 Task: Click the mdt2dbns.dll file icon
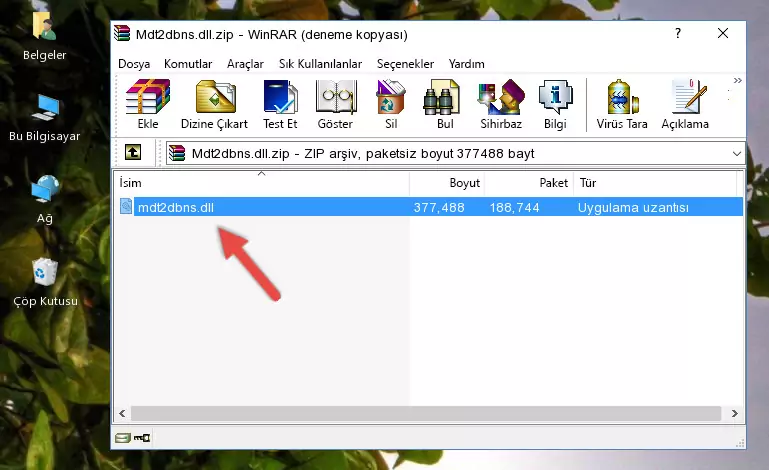tap(126, 207)
